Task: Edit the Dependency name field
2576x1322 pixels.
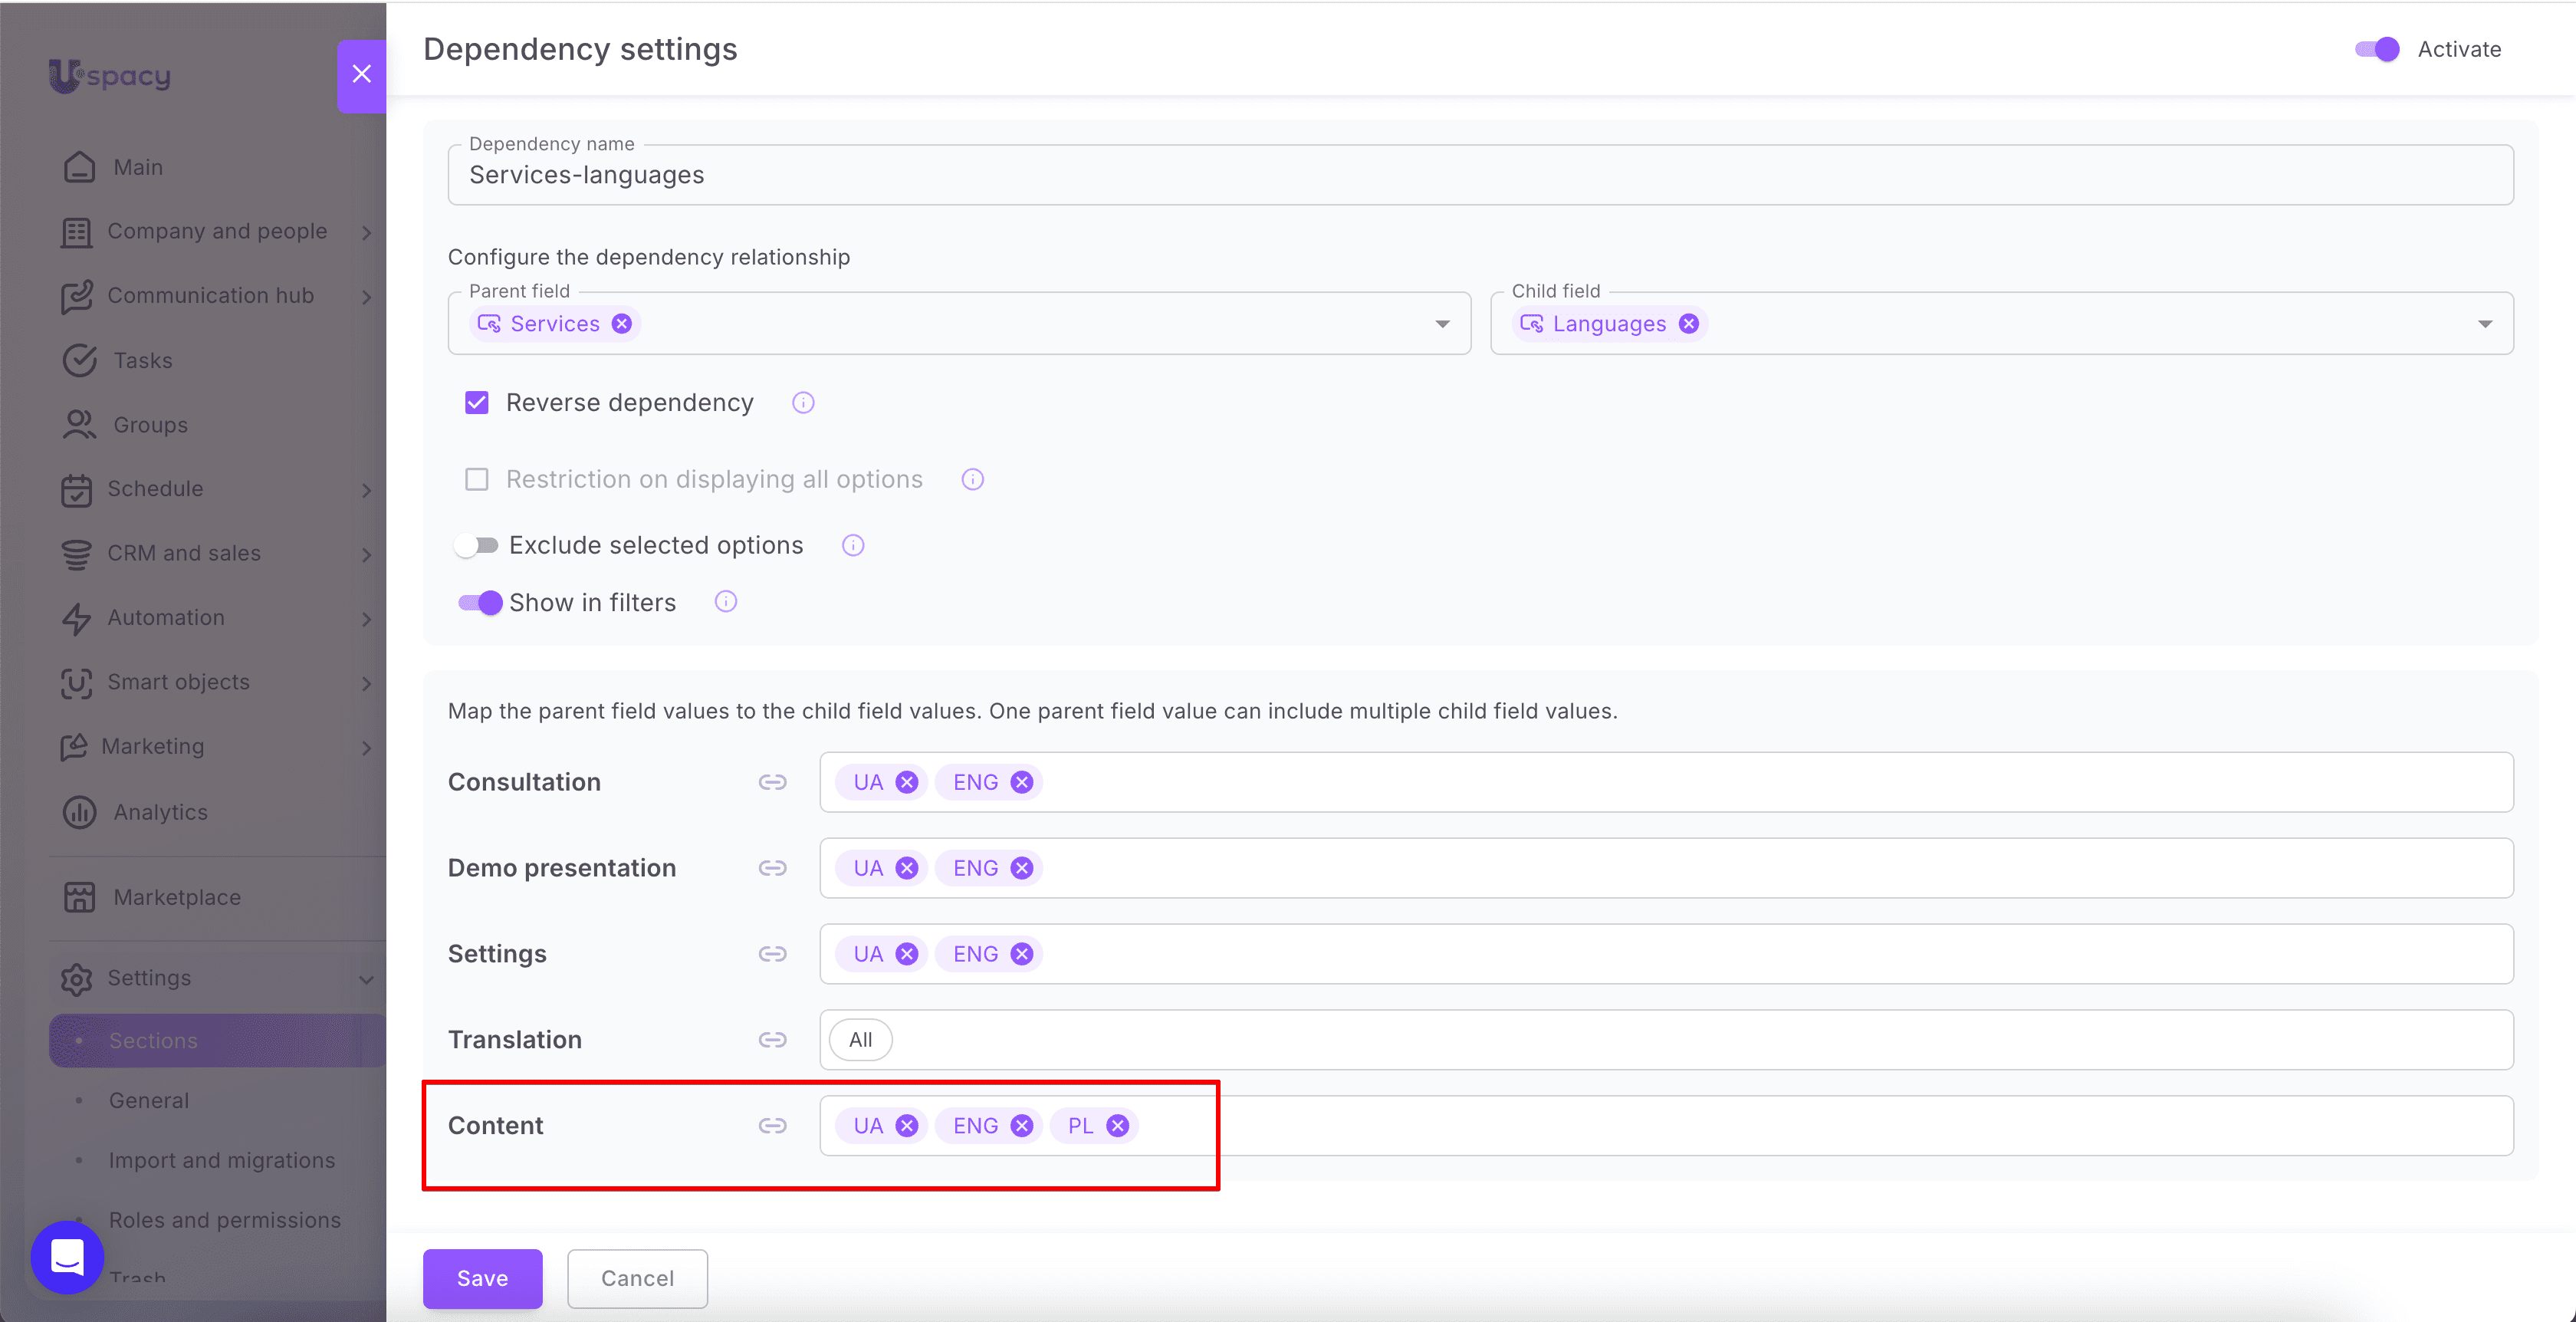Action: [1480, 175]
